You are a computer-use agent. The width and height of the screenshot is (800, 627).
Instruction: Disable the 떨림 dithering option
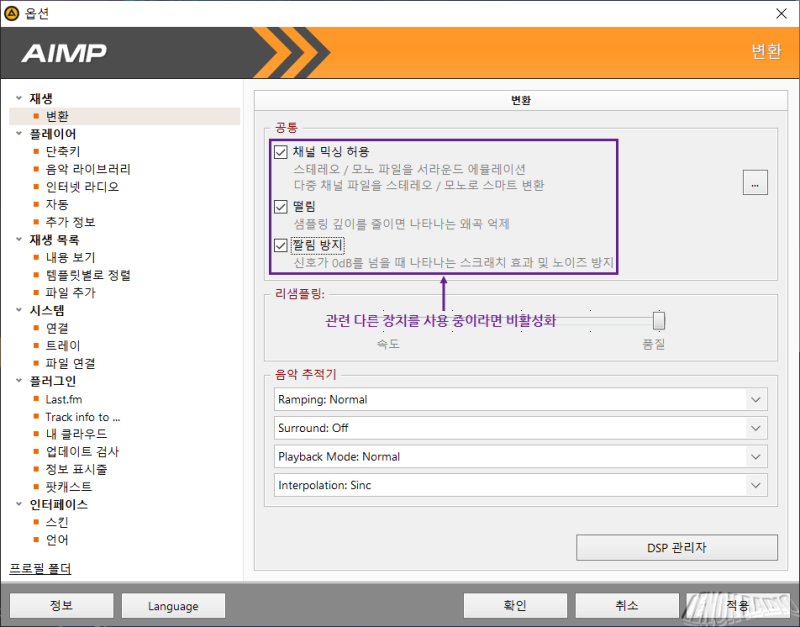point(281,206)
